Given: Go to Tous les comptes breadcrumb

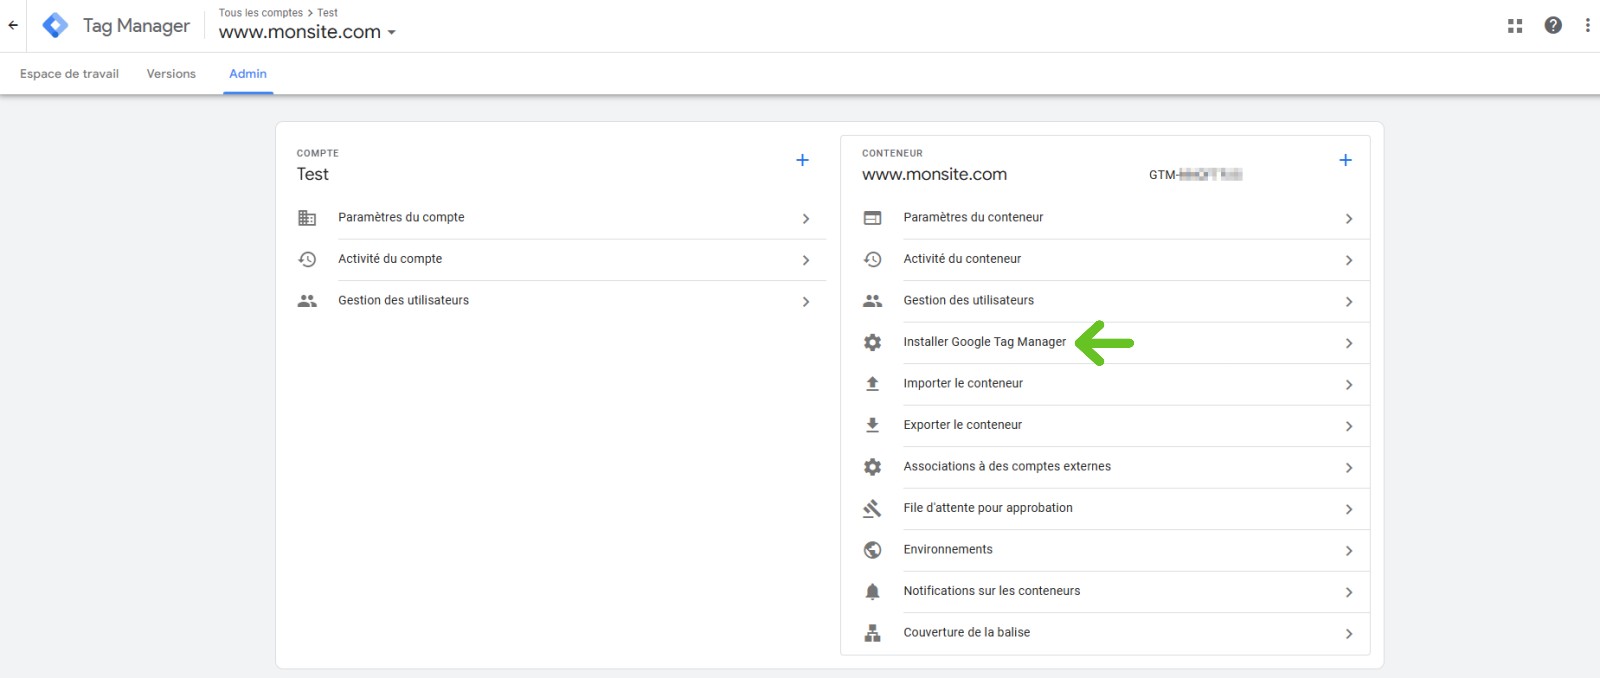Looking at the screenshot, I should pos(260,13).
